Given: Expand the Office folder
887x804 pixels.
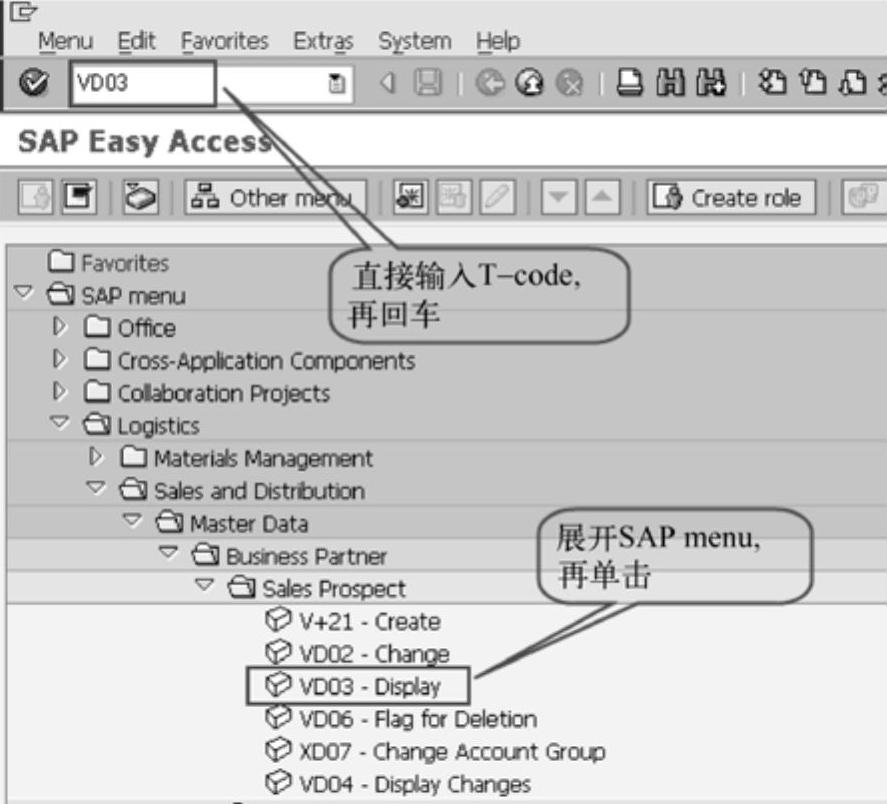Looking at the screenshot, I should pyautogui.click(x=59, y=326).
